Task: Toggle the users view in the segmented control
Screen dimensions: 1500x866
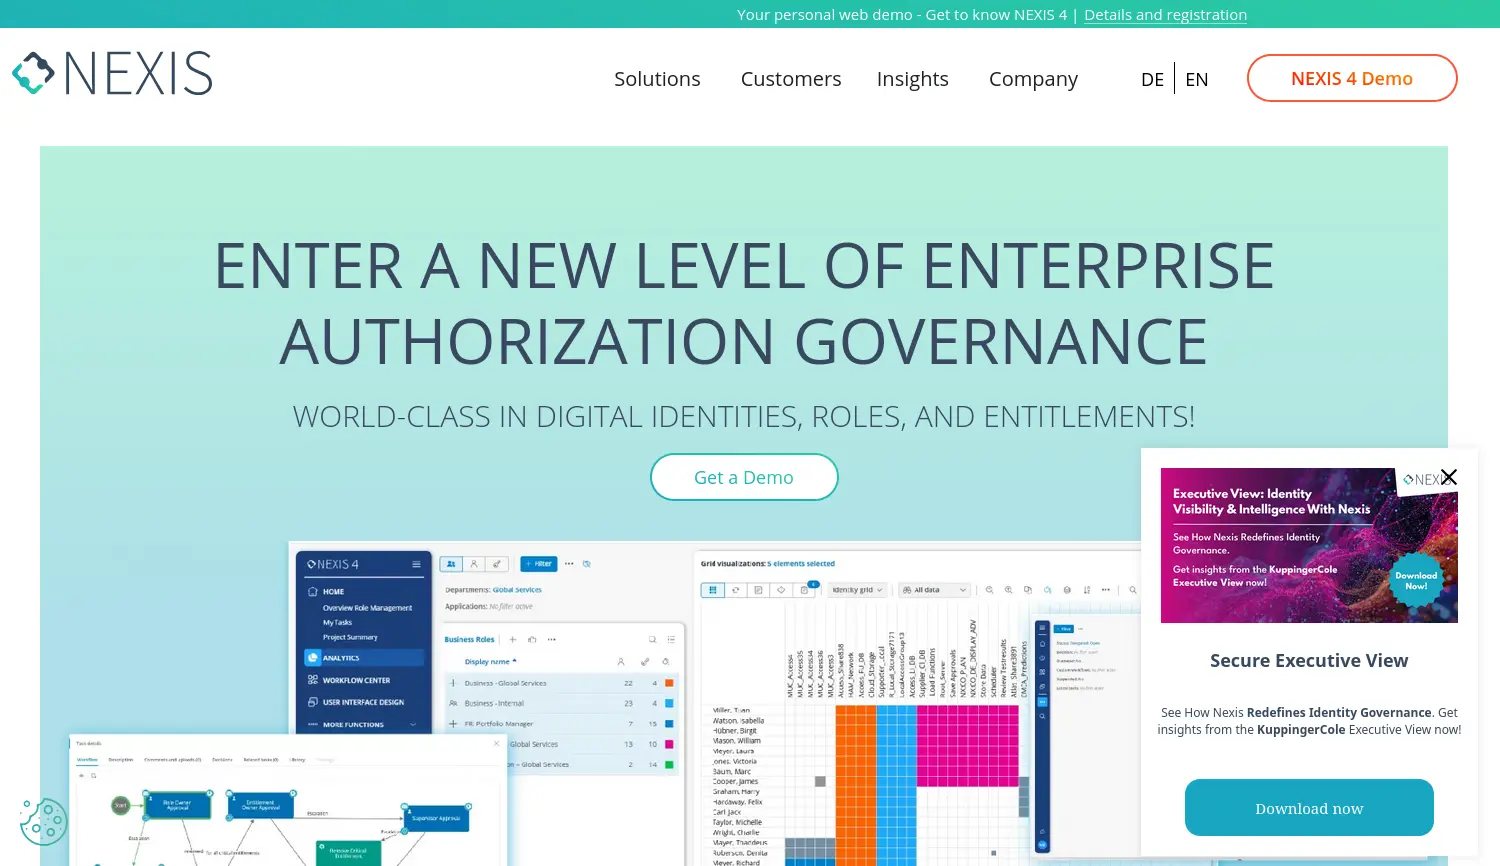Action: (451, 564)
